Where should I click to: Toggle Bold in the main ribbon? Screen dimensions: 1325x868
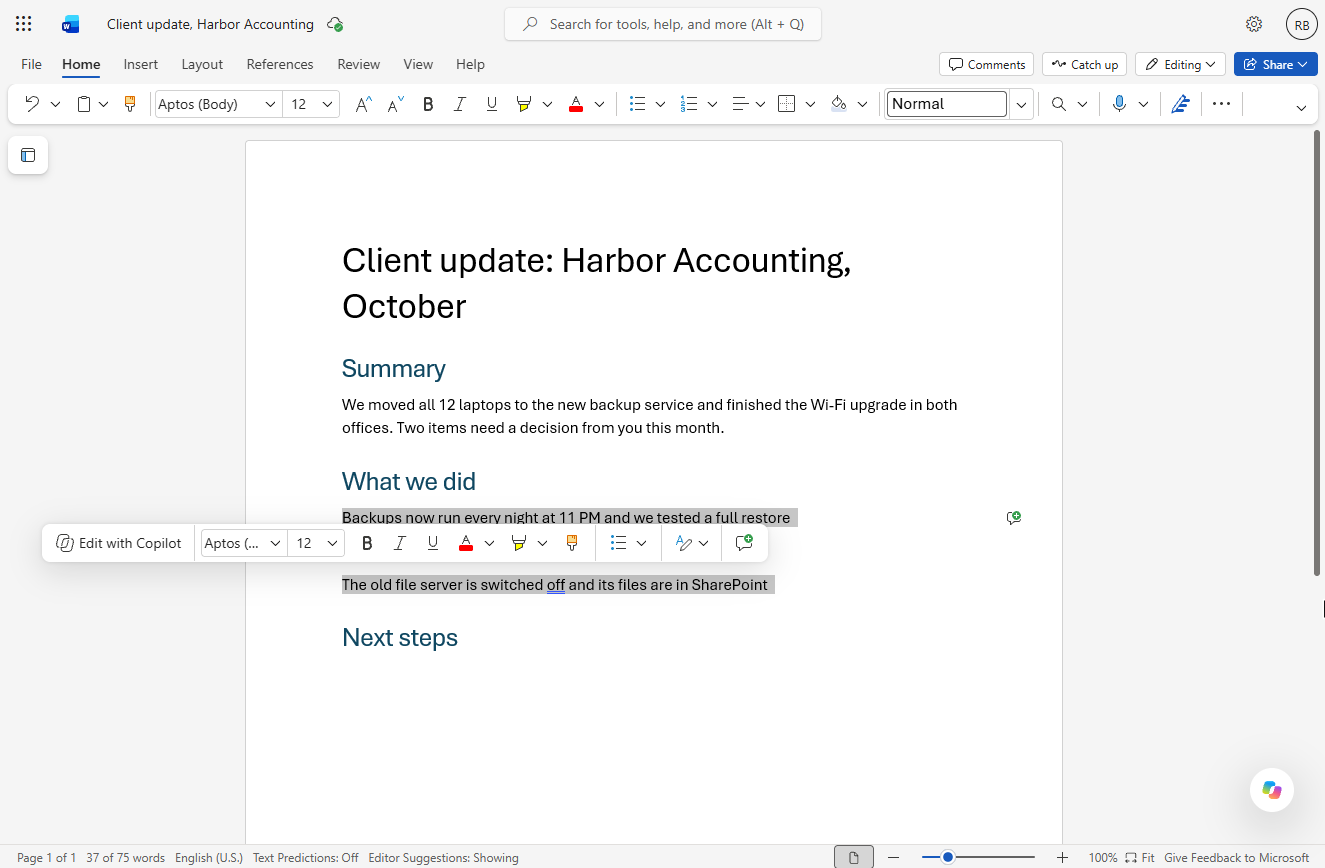point(428,104)
